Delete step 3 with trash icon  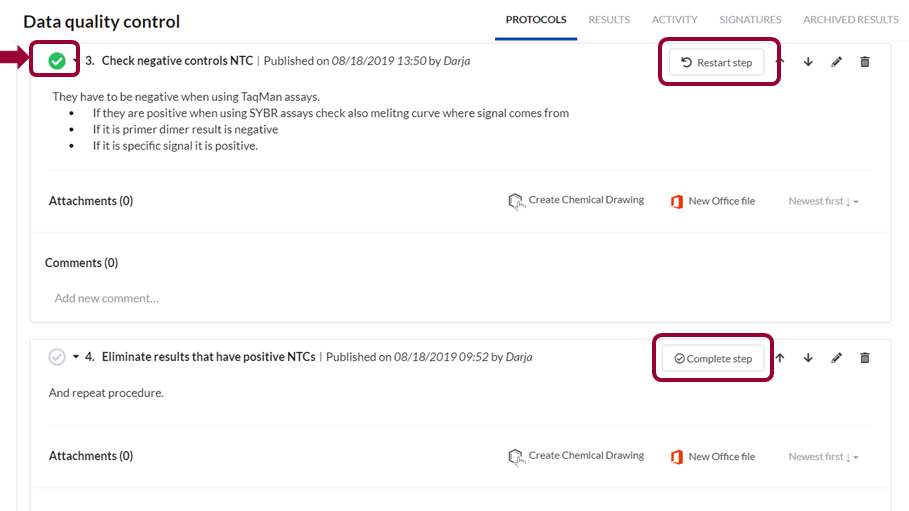pos(865,62)
